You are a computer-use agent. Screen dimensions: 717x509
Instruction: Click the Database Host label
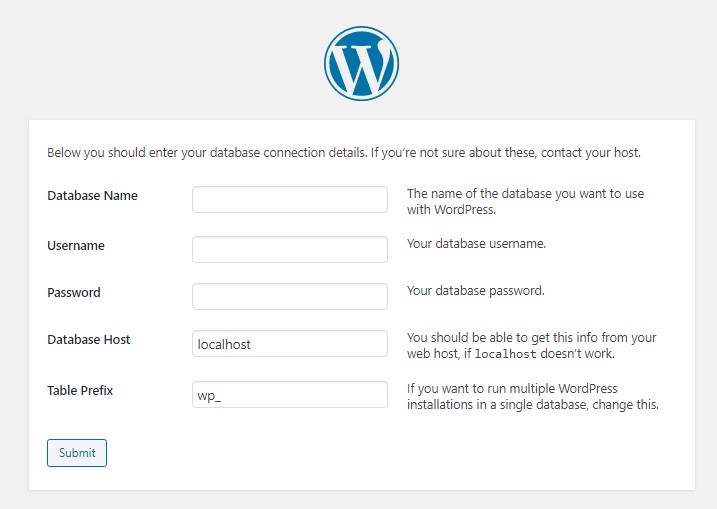pyautogui.click(x=89, y=340)
